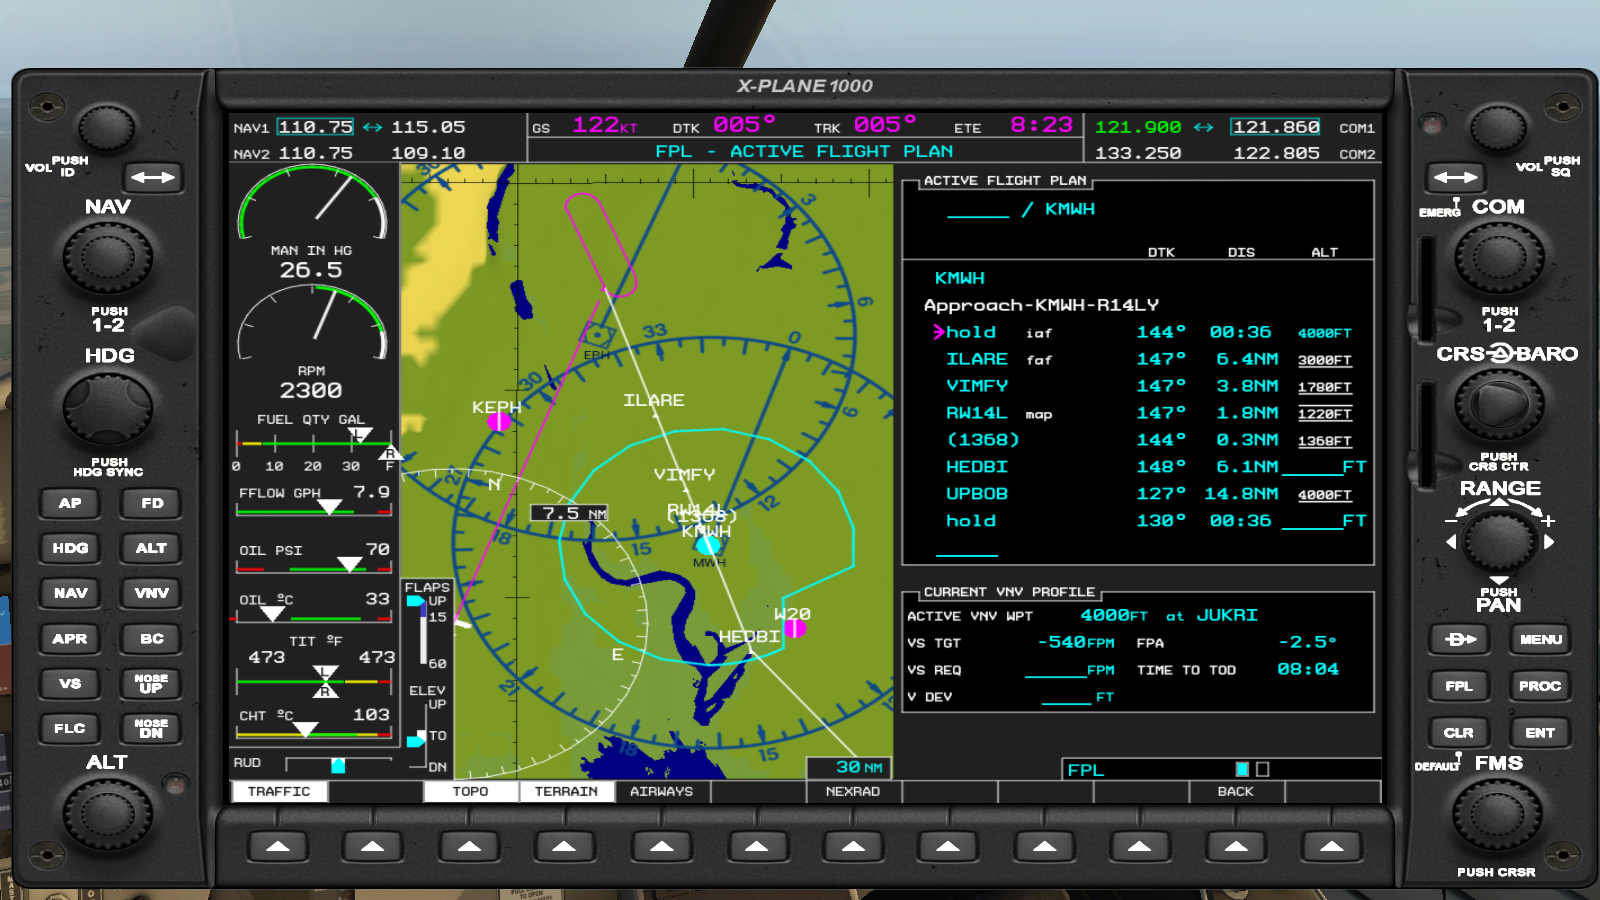Toggle the NAV mode button

[70, 593]
